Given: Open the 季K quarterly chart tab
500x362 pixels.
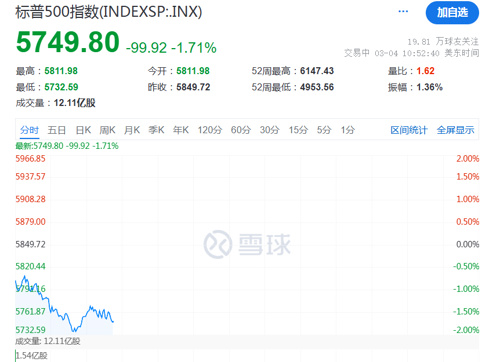Looking at the screenshot, I should coord(156,130).
